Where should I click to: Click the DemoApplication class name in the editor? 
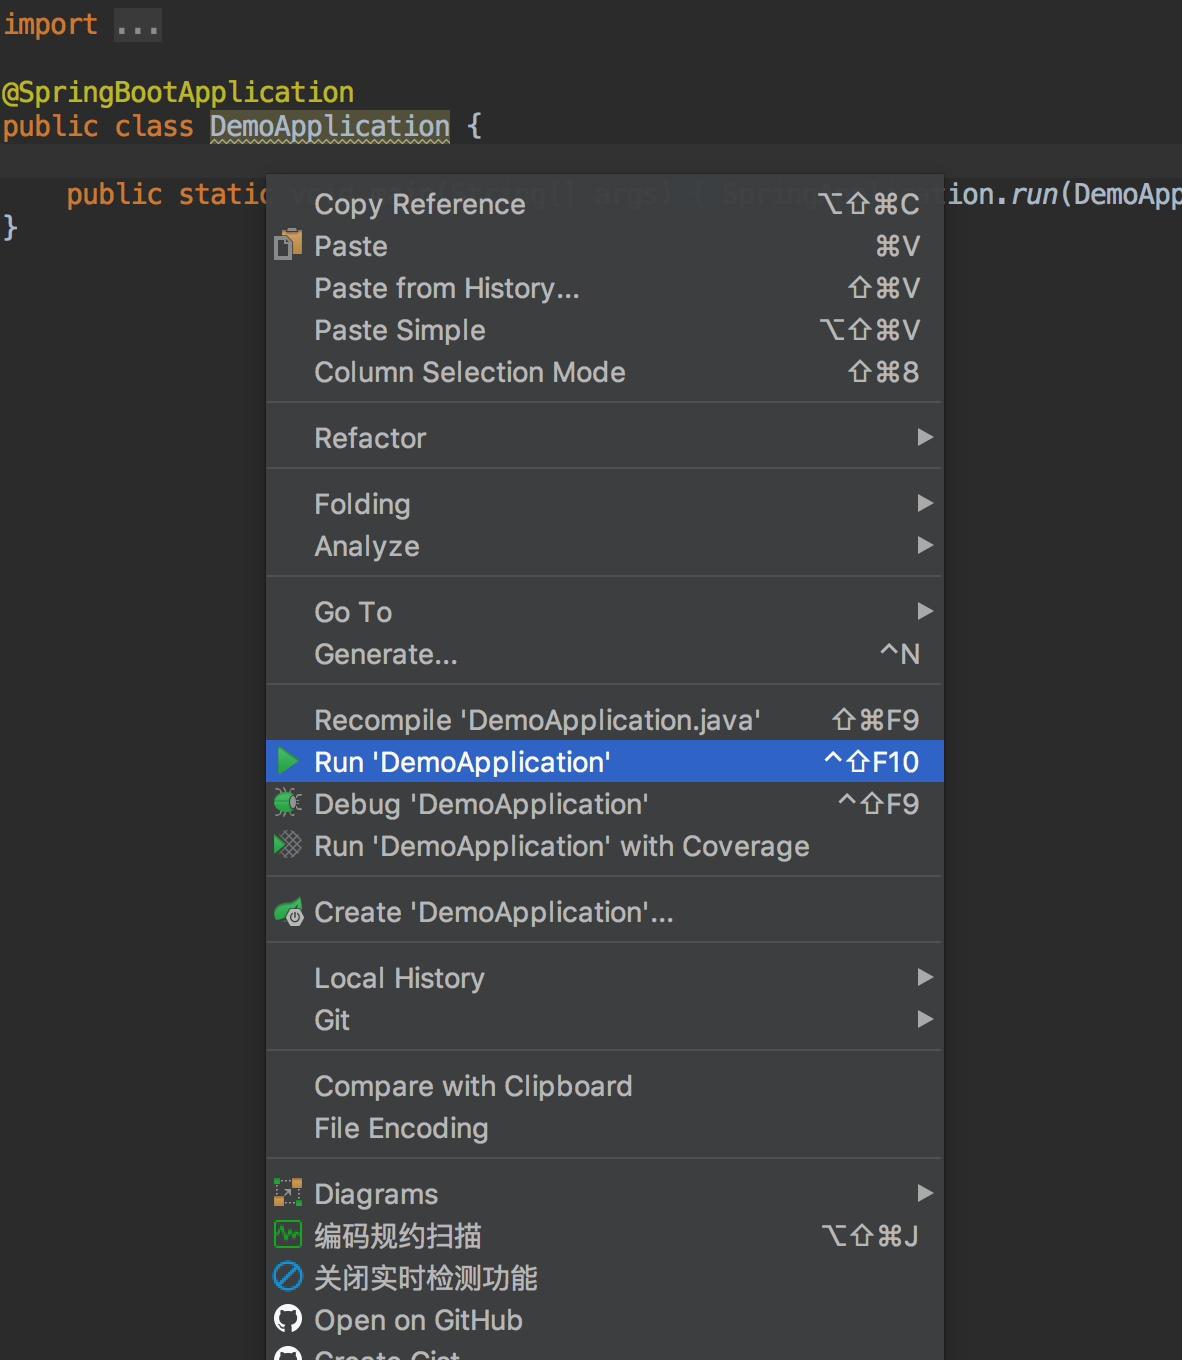pyautogui.click(x=329, y=127)
